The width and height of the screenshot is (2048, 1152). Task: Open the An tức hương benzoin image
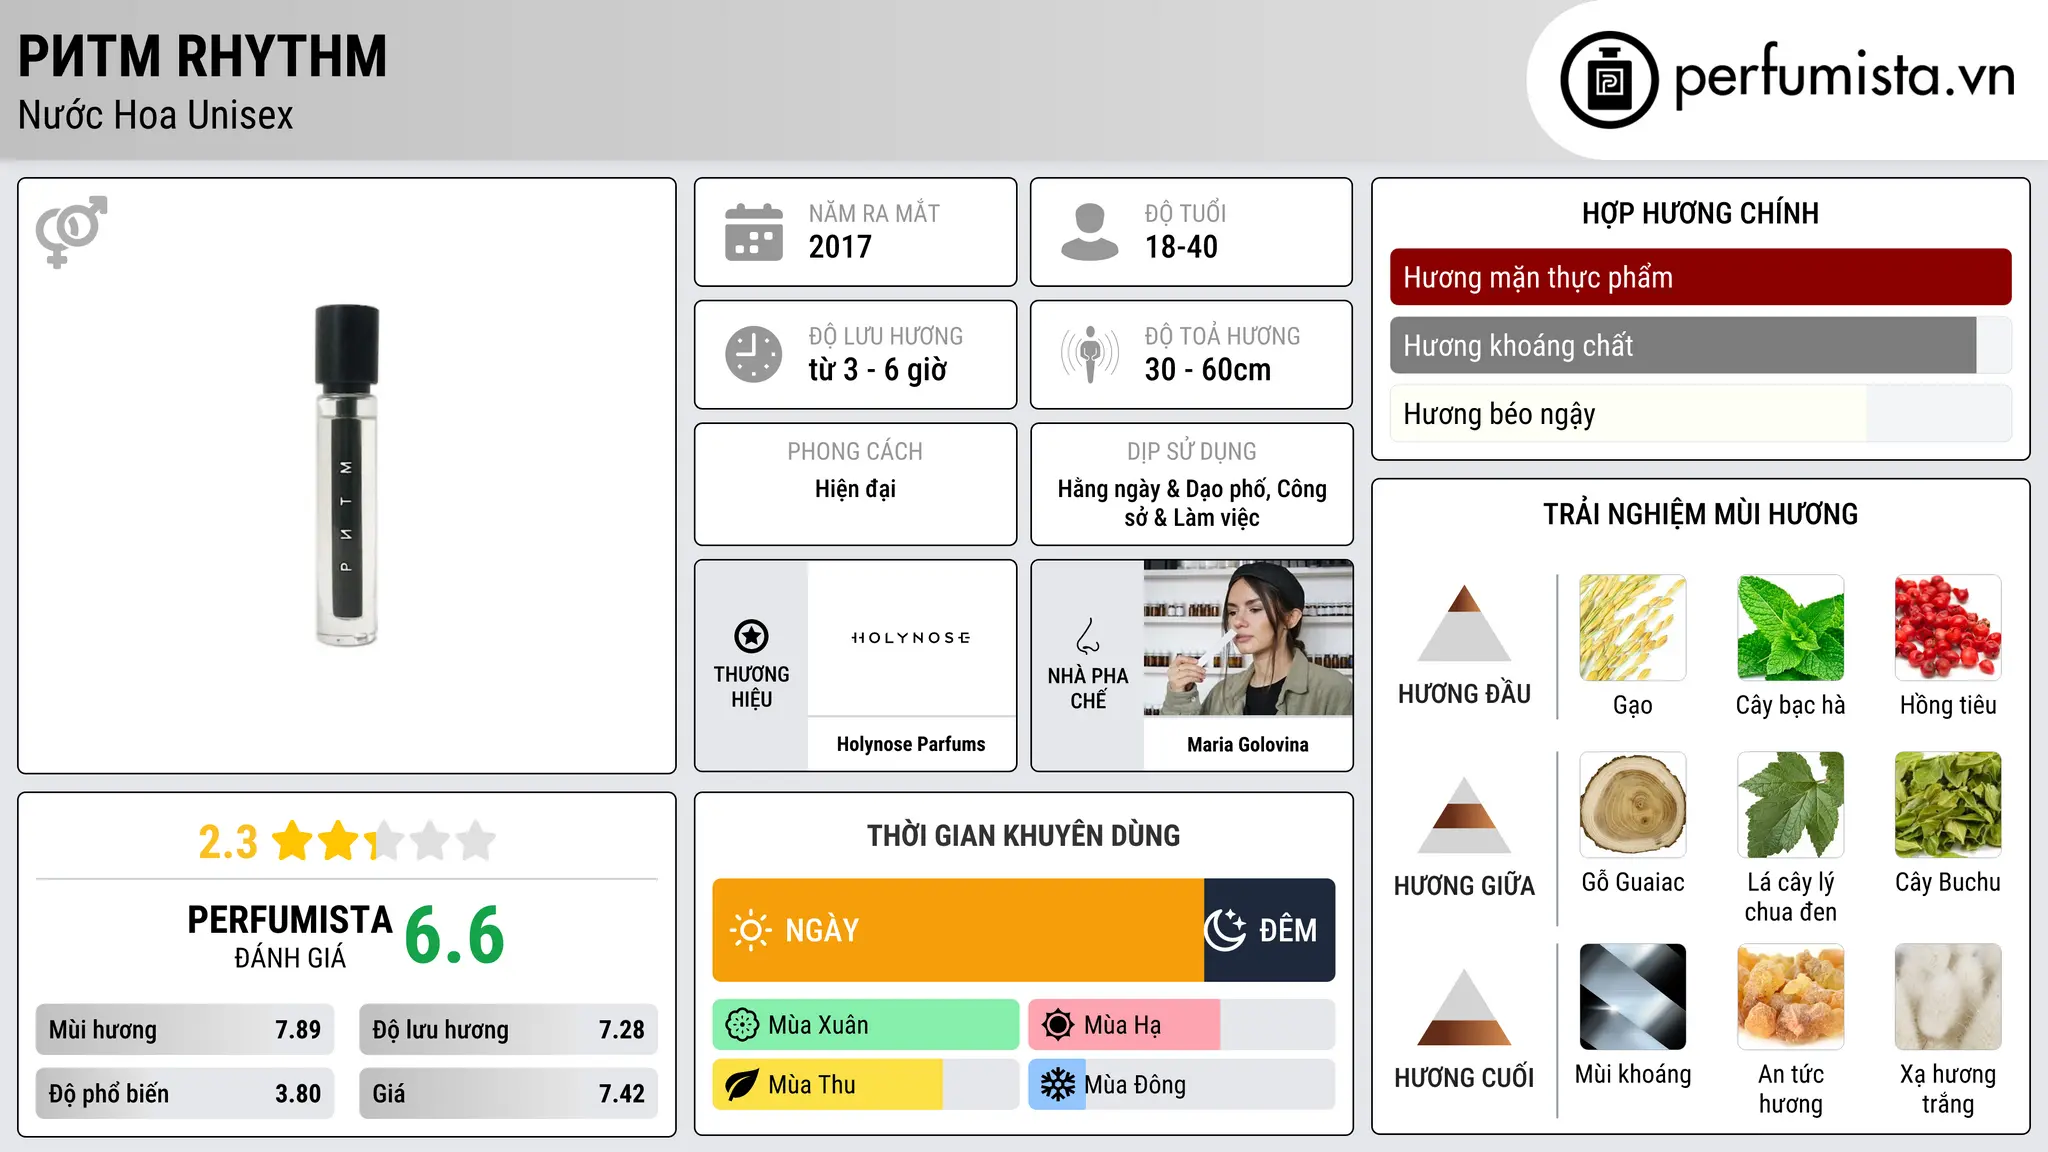[x=1791, y=997]
